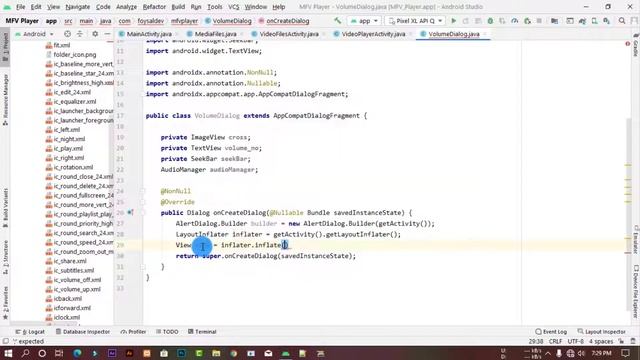
Task: Click the override gutter icon at line 26
Action: point(130,212)
